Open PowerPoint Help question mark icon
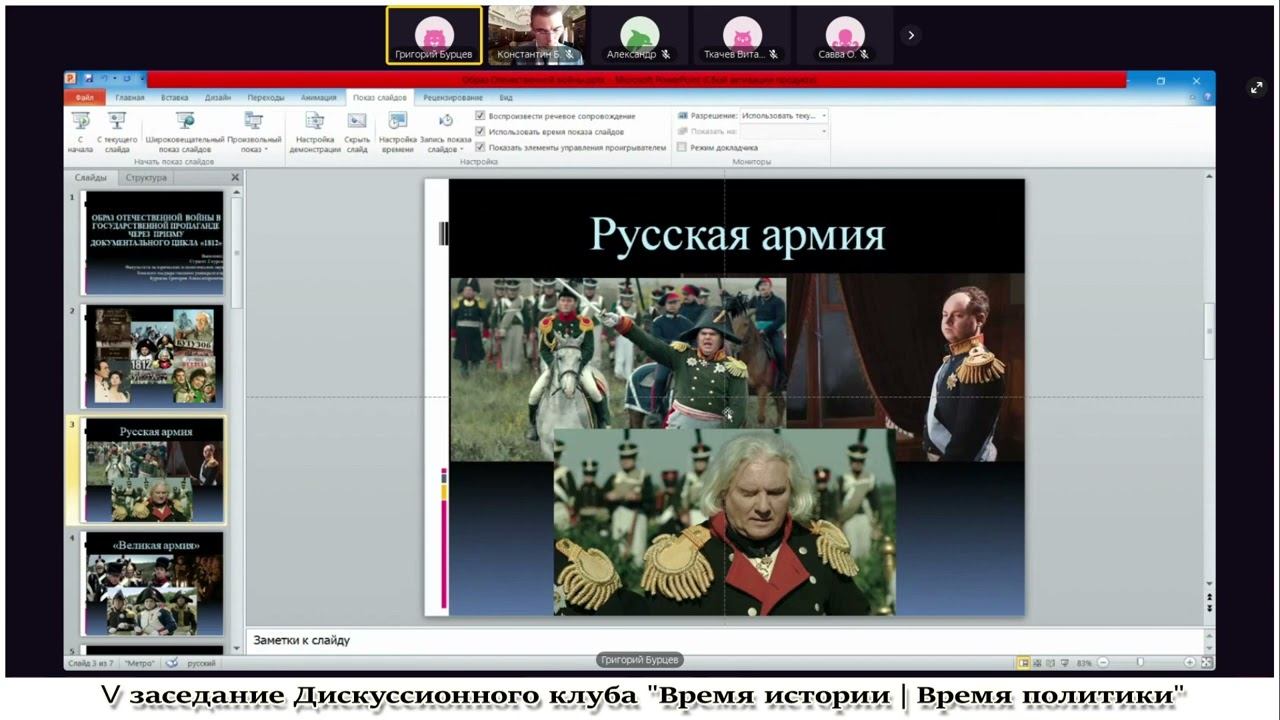1280x720 pixels. click(1206, 97)
